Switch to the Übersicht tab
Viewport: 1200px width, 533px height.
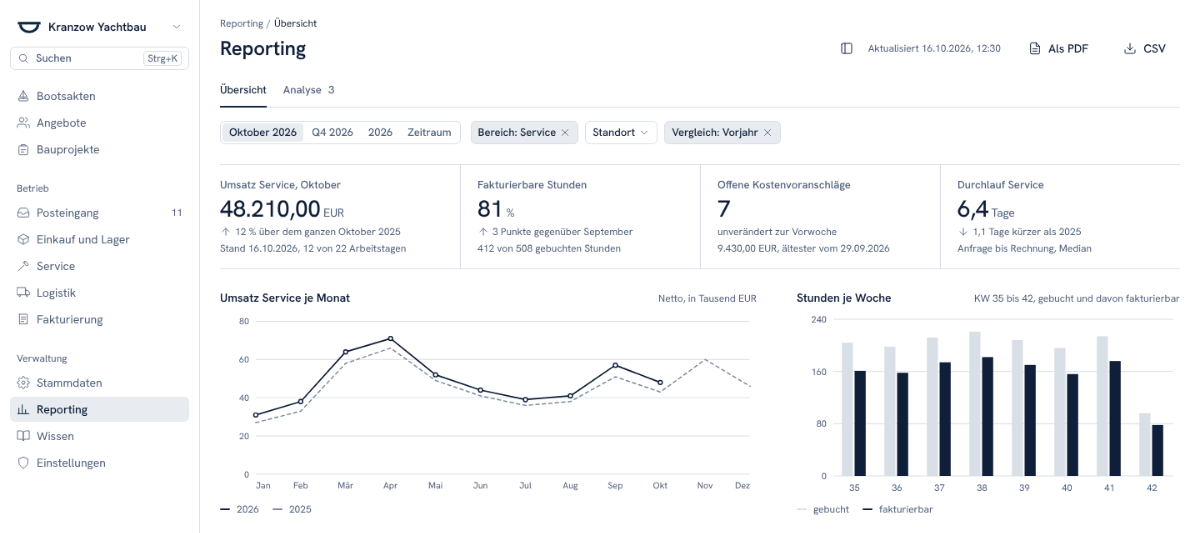(243, 90)
